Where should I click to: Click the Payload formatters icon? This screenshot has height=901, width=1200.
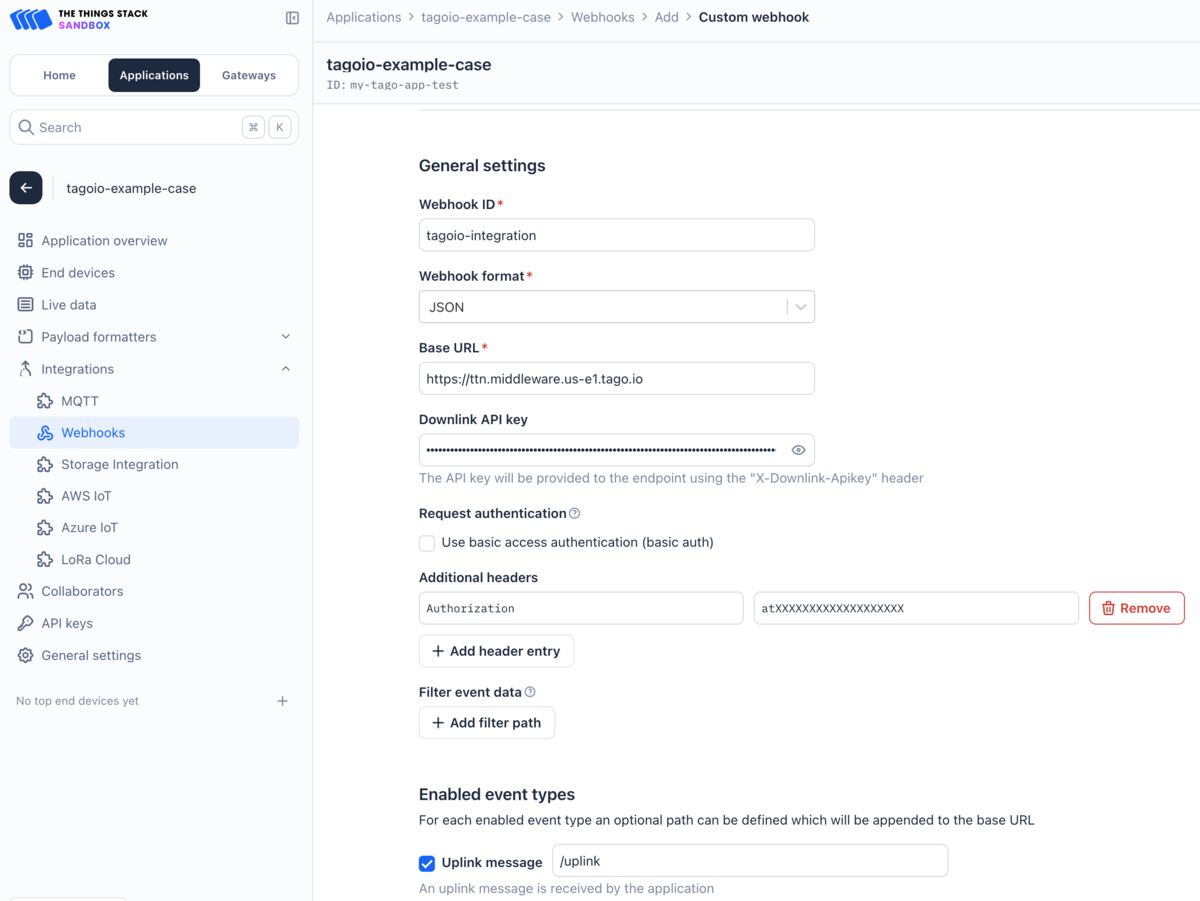tap(26, 336)
